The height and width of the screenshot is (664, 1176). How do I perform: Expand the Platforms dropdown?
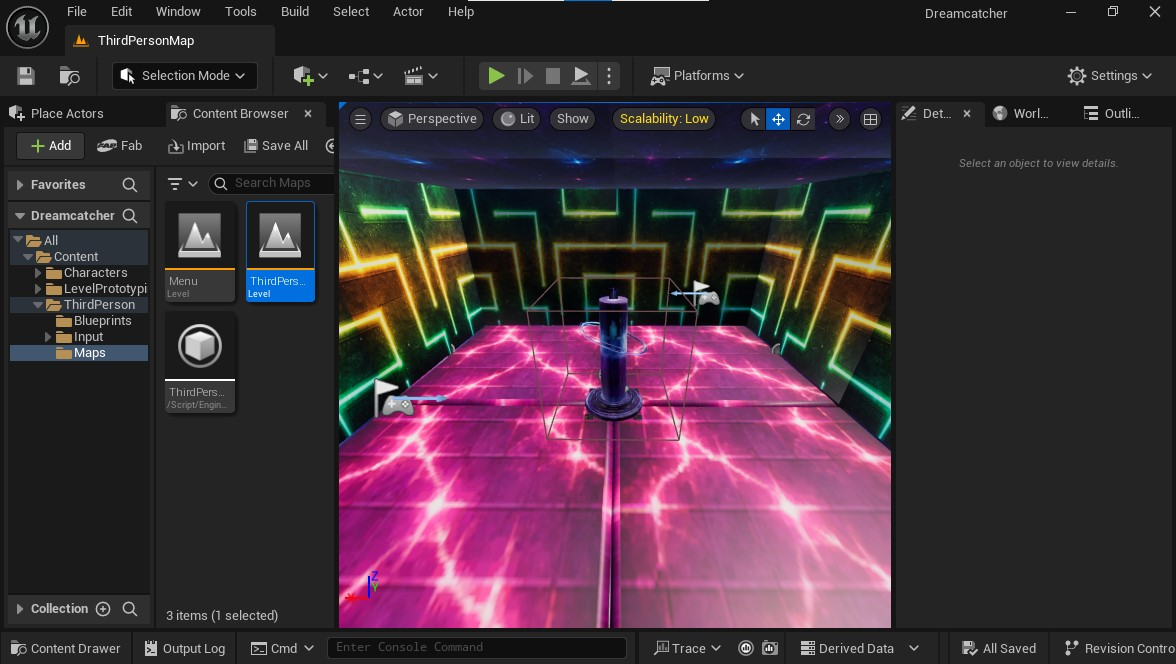(x=698, y=76)
